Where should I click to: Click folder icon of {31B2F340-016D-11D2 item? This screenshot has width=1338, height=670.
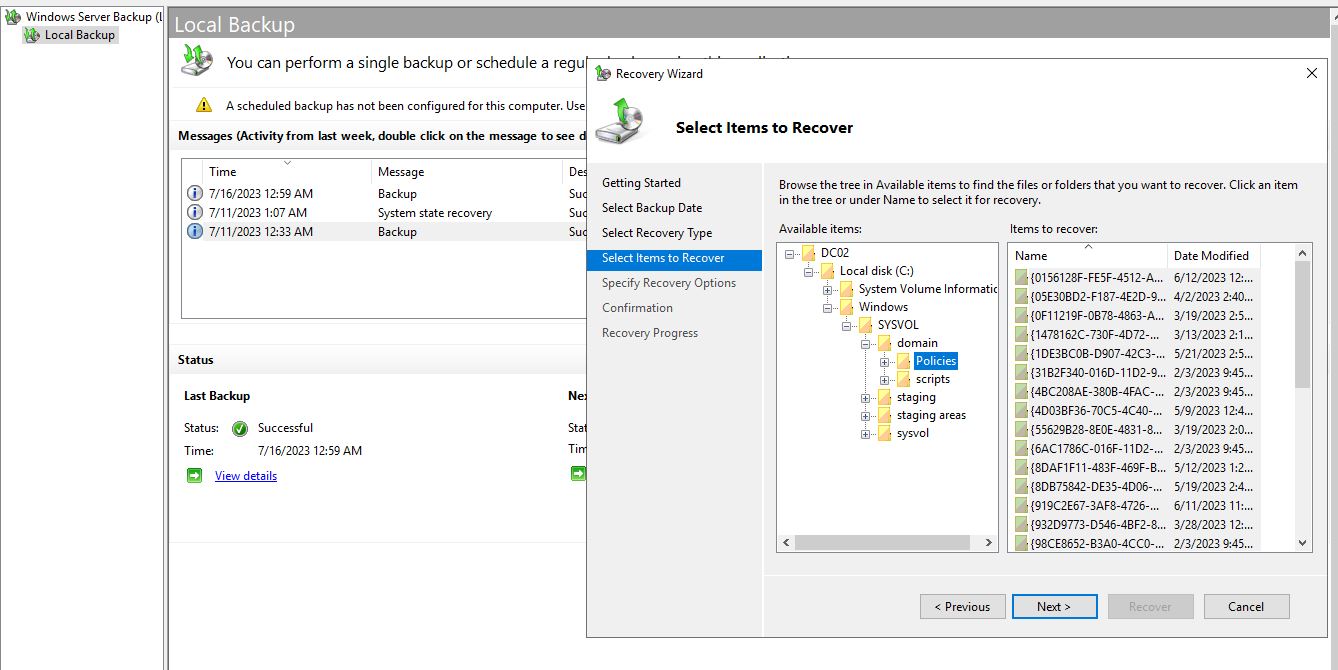1021,372
